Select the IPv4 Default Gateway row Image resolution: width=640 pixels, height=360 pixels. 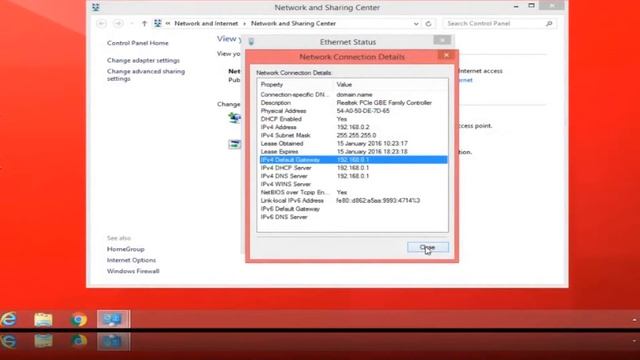point(353,160)
